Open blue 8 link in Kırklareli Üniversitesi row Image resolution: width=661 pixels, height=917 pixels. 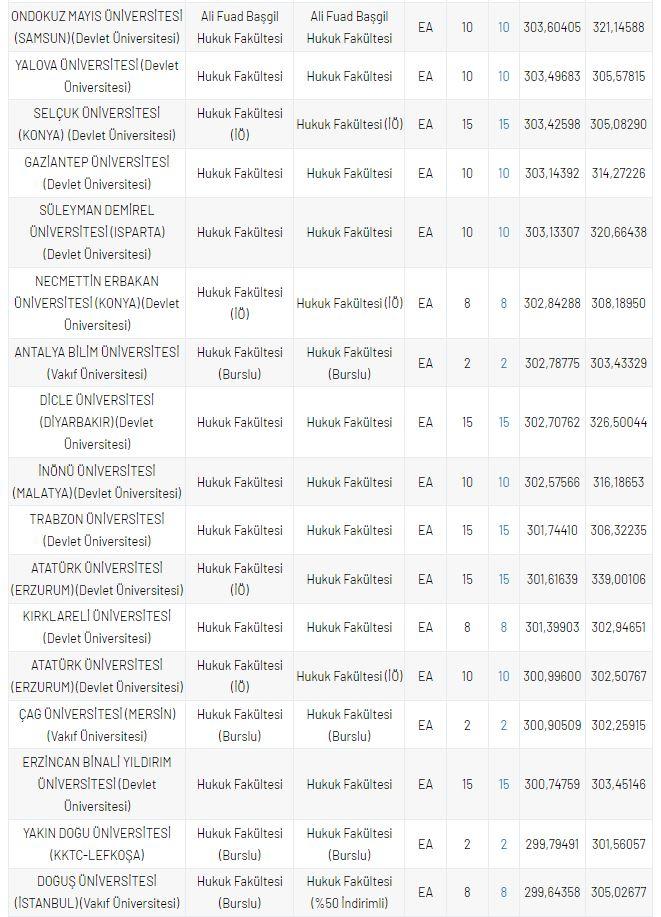pos(504,627)
